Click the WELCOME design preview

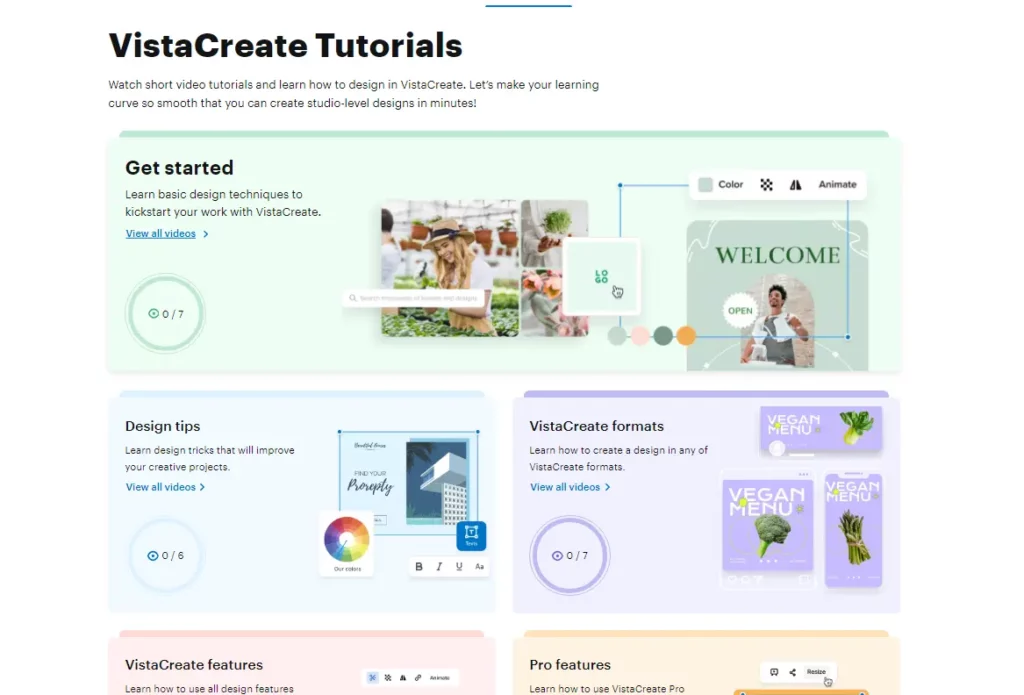(777, 296)
